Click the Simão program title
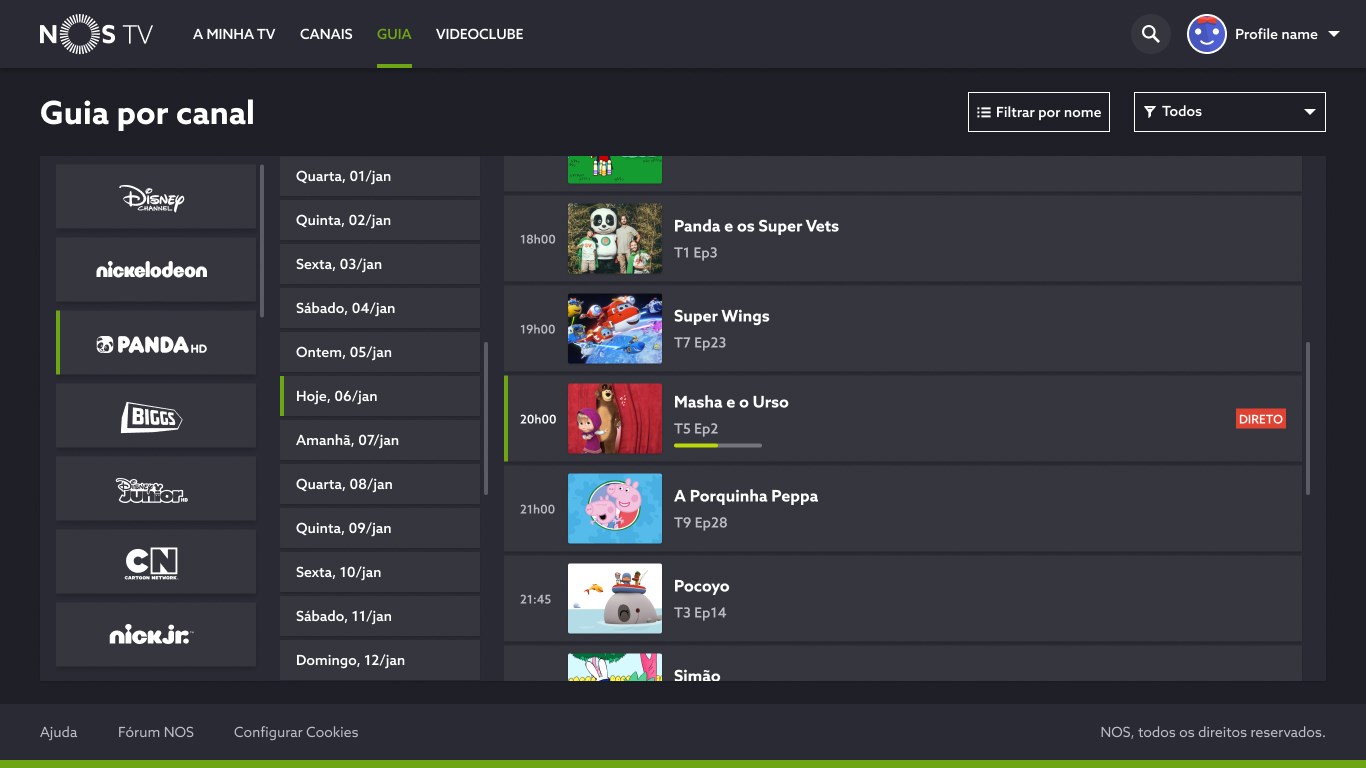1366x768 pixels. pyautogui.click(x=697, y=675)
